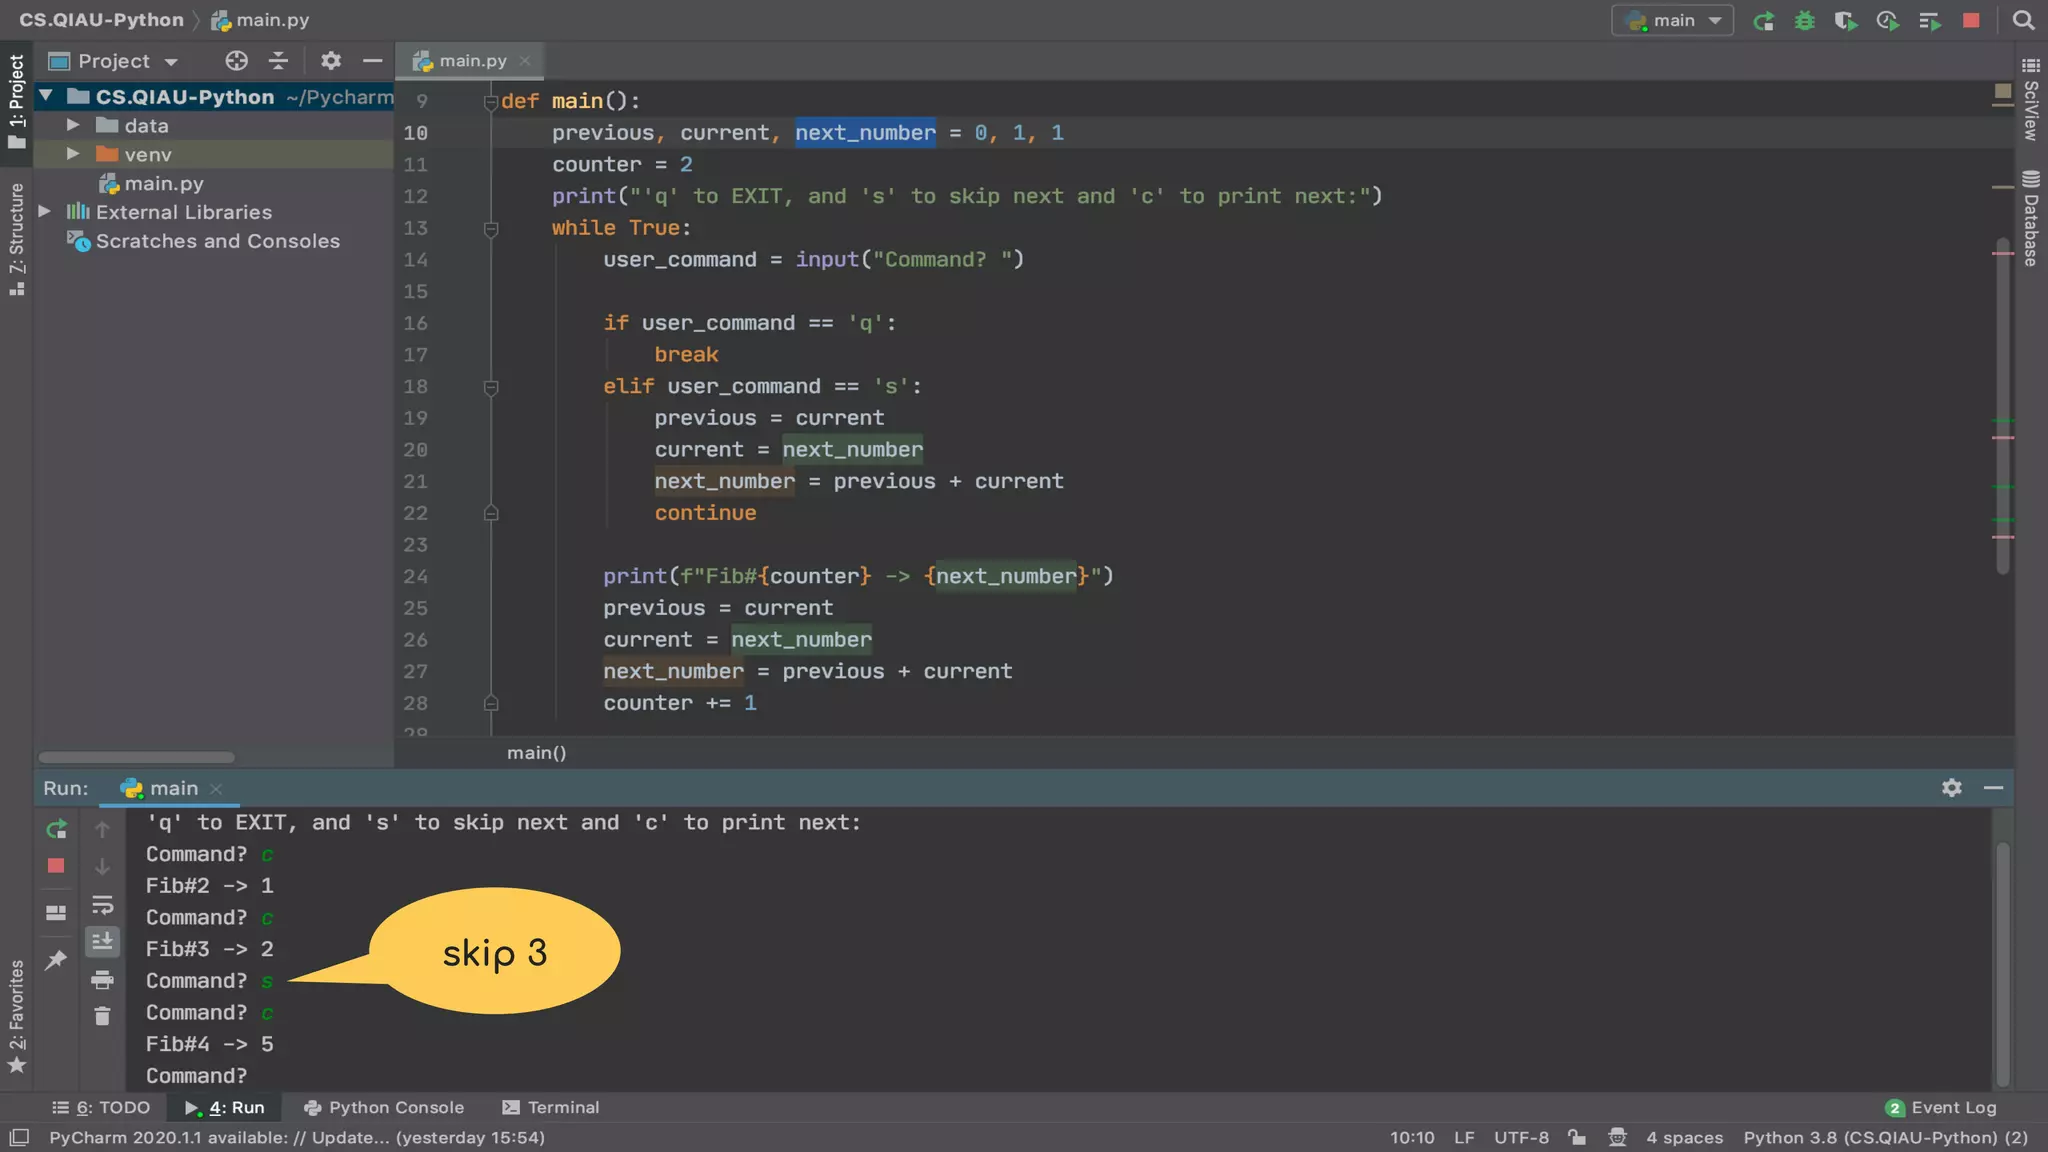Click the print icon in Run console
This screenshot has width=2048, height=1152.
[102, 980]
